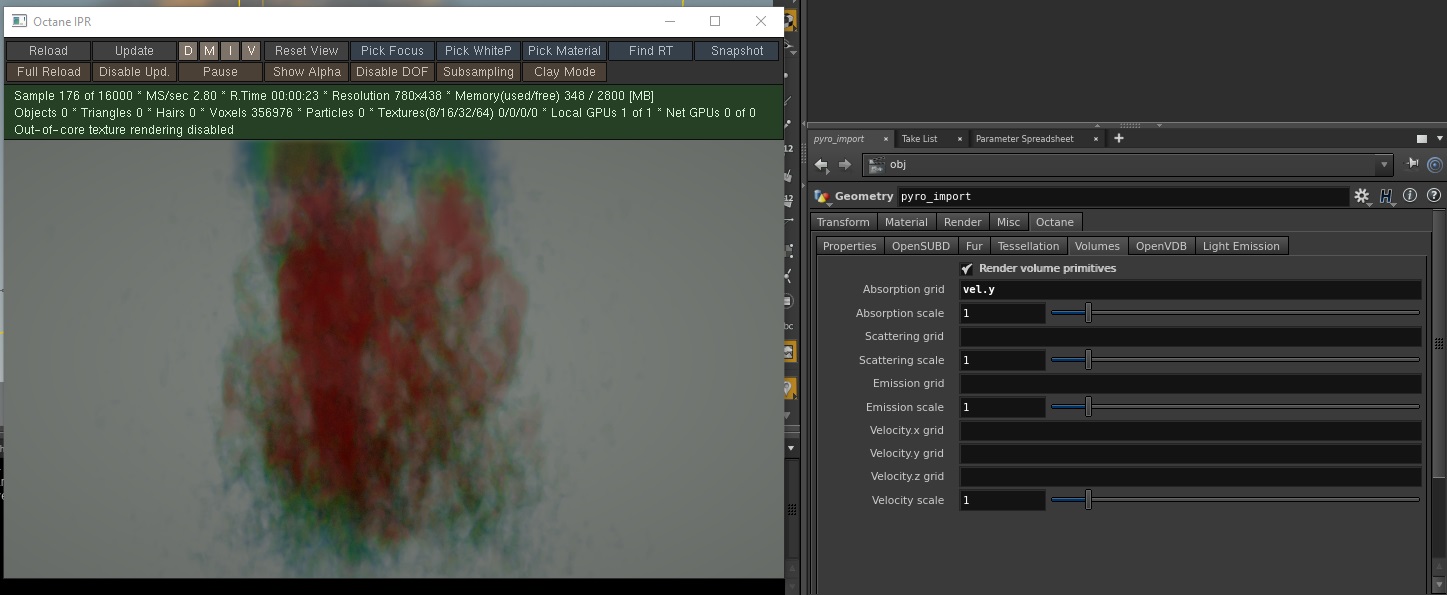Toggle Clay Mode in Octane IPR
Image resolution: width=1447 pixels, height=595 pixels.
(565, 72)
